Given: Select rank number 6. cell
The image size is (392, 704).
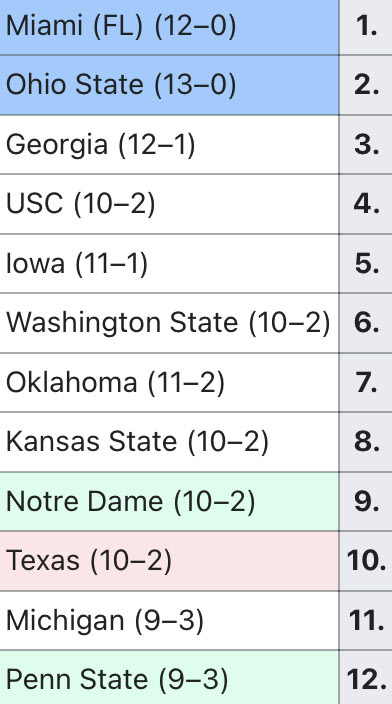Looking at the screenshot, I should 366,323.
